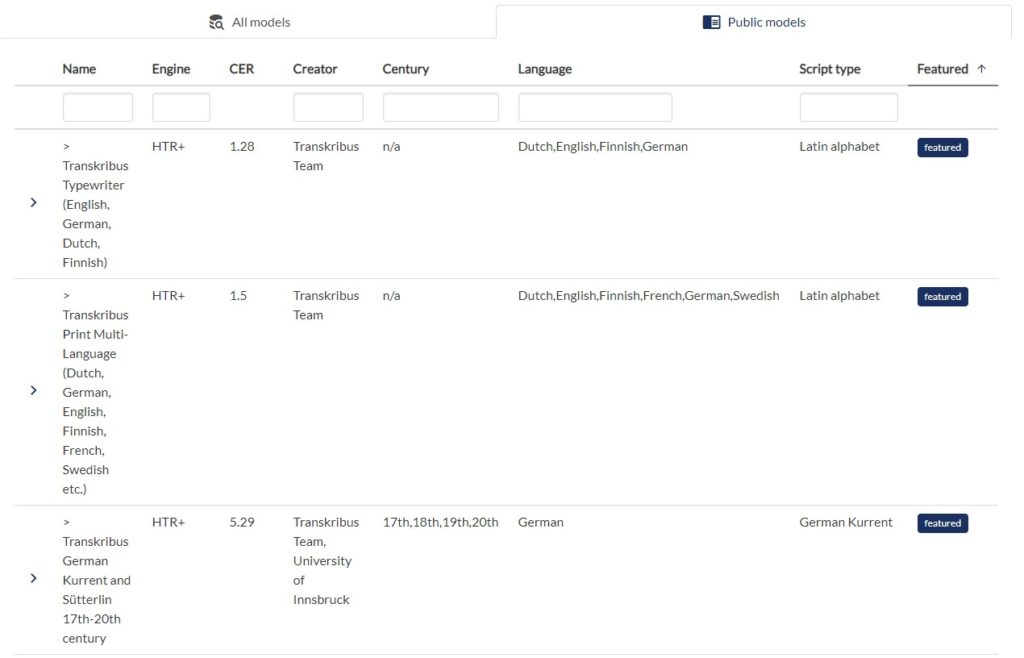The width and height of the screenshot is (1024, 658).
Task: Click the Latin alphabet cell for Typewriter model
Action: [839, 147]
